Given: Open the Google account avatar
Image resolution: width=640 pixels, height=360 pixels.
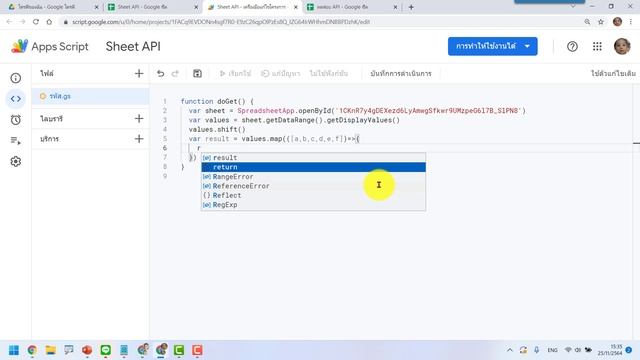Looking at the screenshot, I should point(622,47).
